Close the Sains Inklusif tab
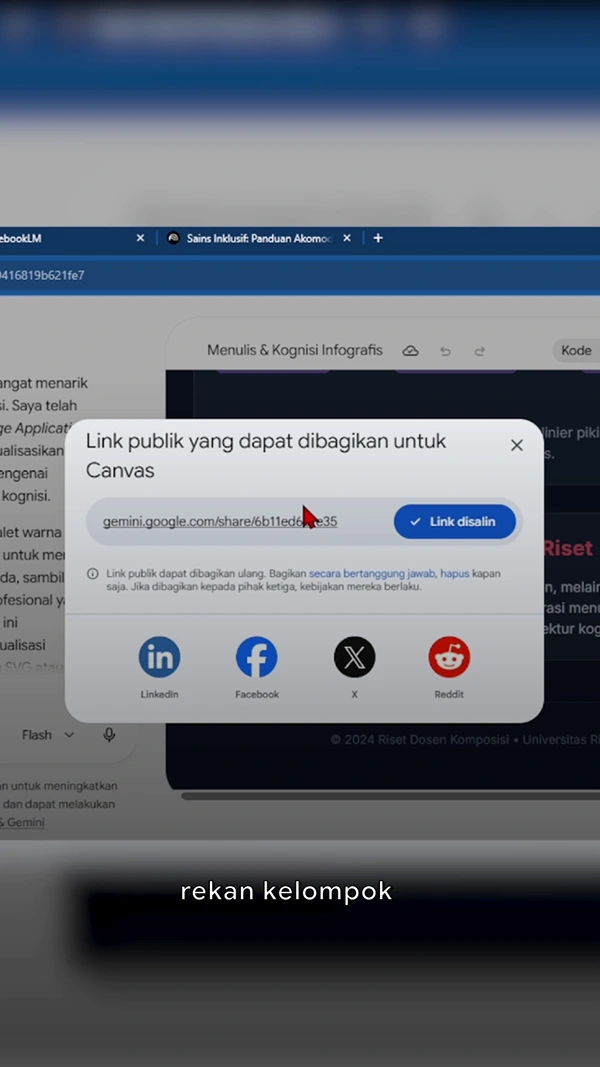The height and width of the screenshot is (1067, 600). point(347,238)
